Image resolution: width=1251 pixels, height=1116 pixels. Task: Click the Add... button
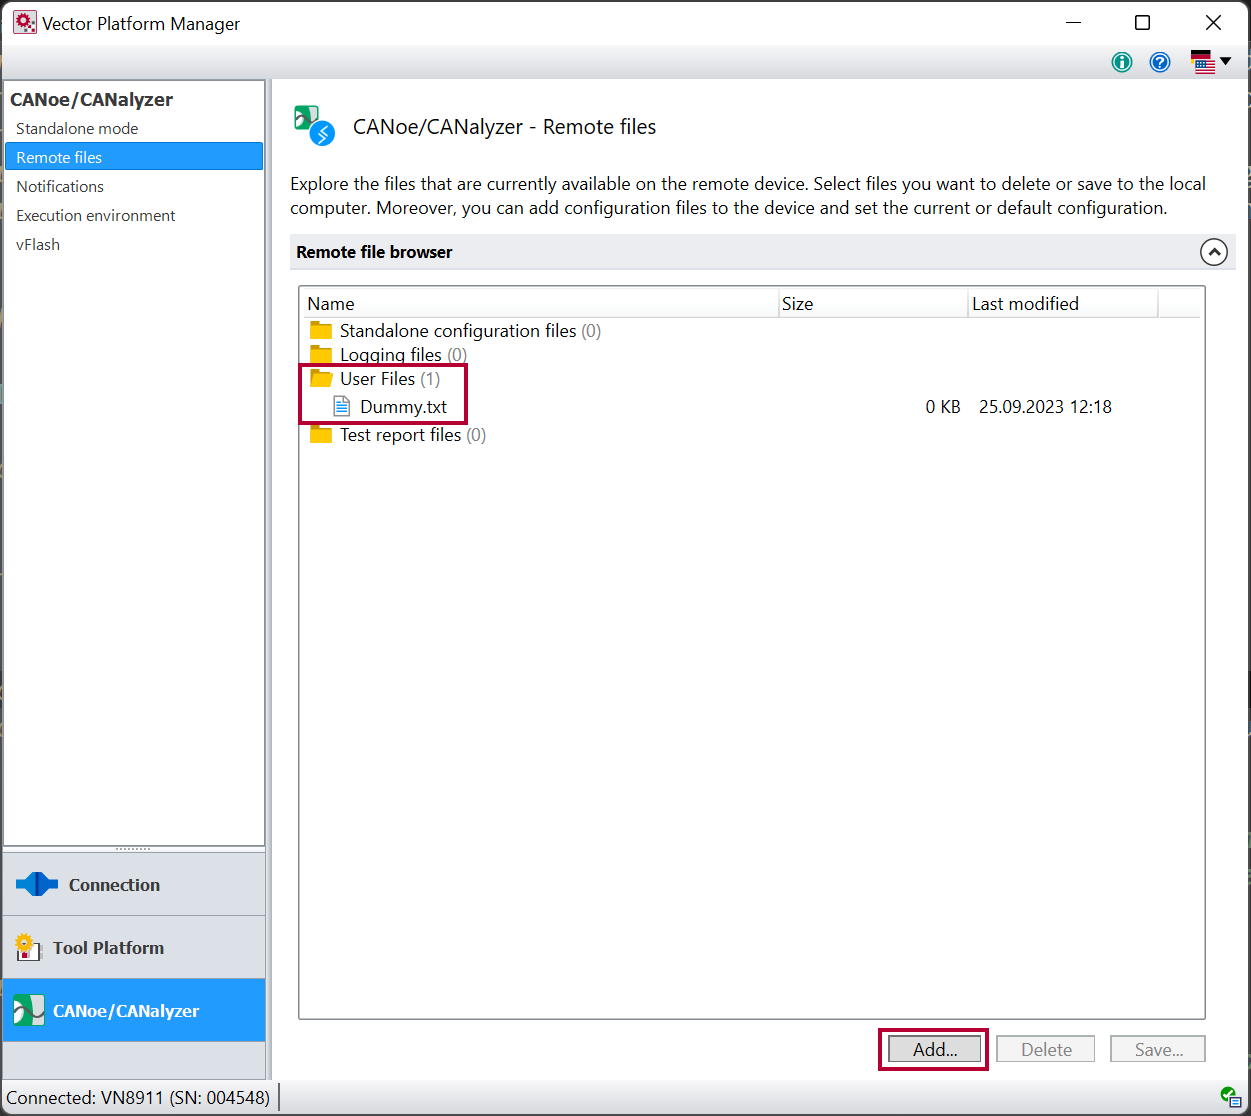[935, 1049]
